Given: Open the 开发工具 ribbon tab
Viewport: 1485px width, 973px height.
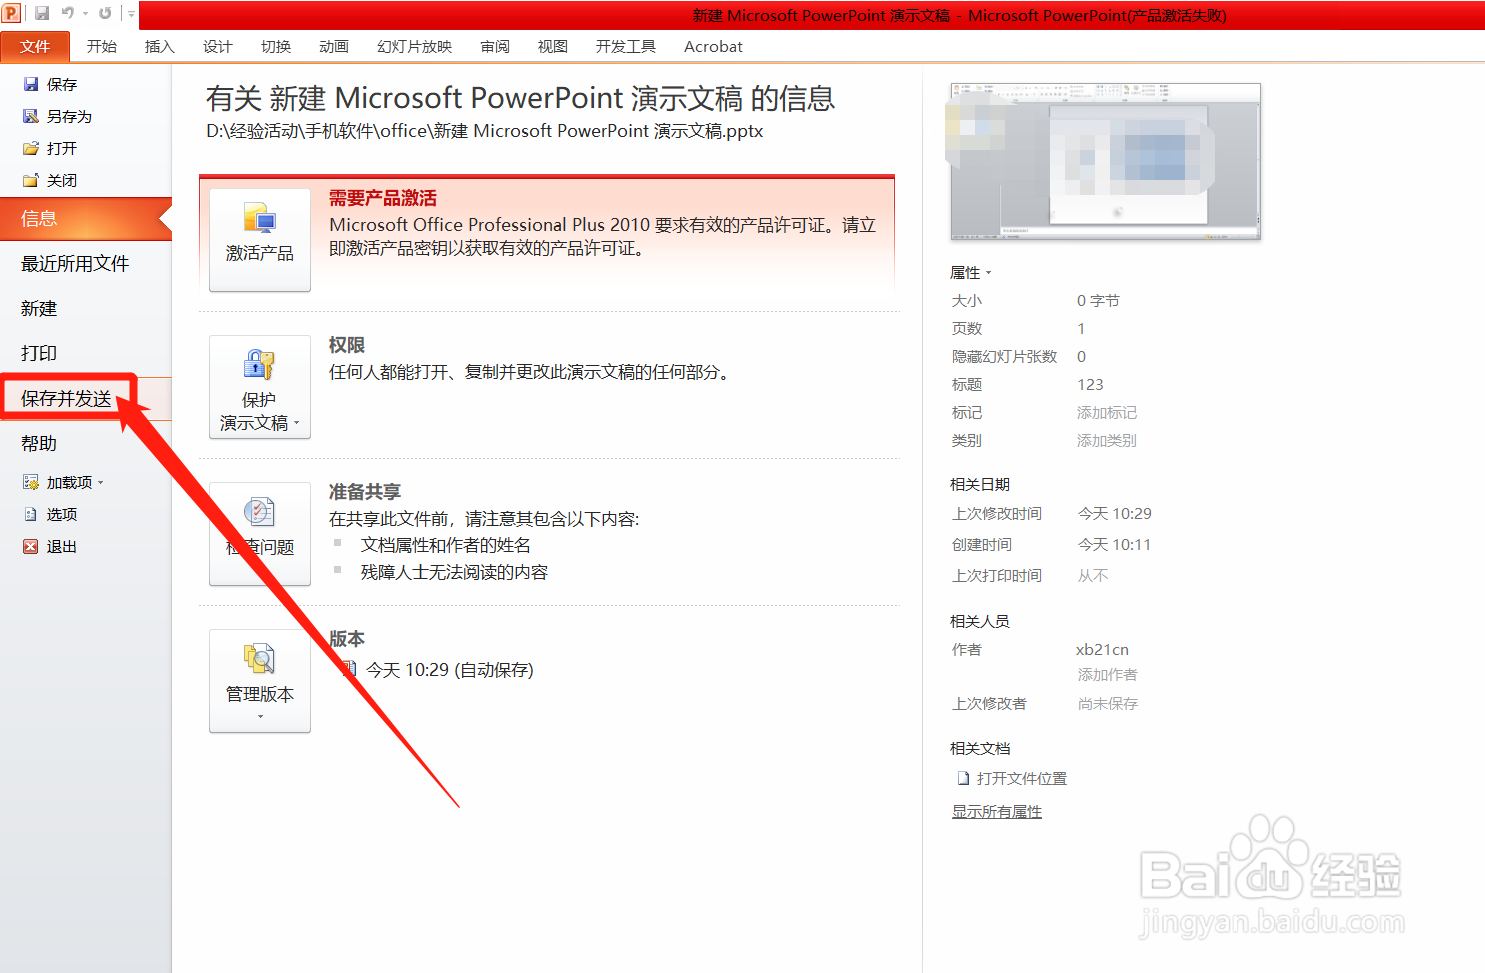Looking at the screenshot, I should (x=626, y=47).
